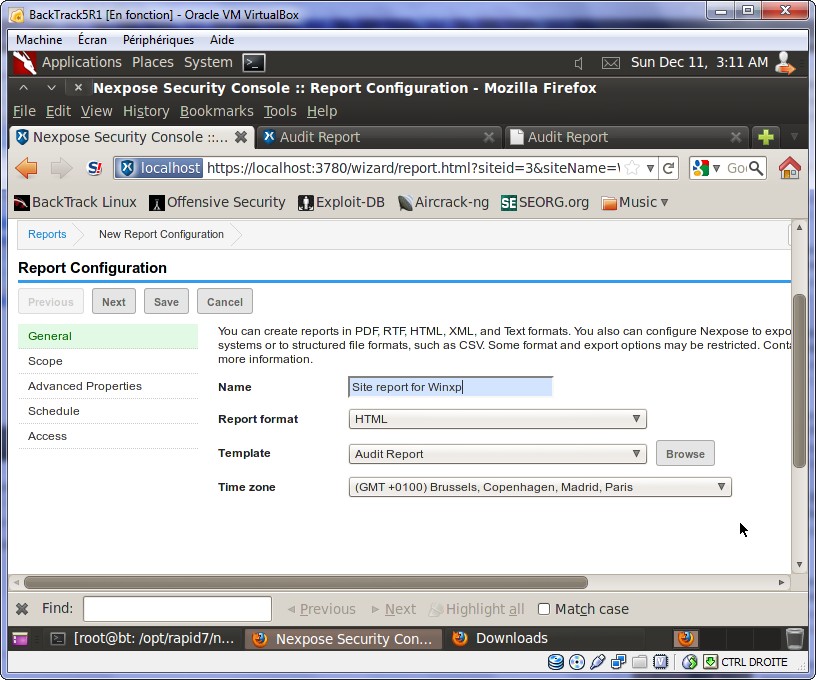Screen dimensions: 816x680
Task: Click the Find text input field
Action: tap(177, 609)
